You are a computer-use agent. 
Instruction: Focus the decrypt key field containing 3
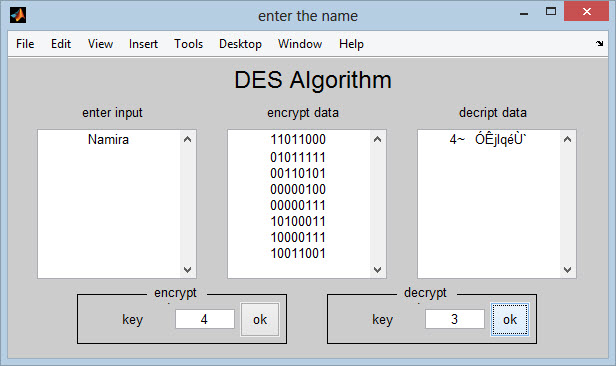point(455,319)
